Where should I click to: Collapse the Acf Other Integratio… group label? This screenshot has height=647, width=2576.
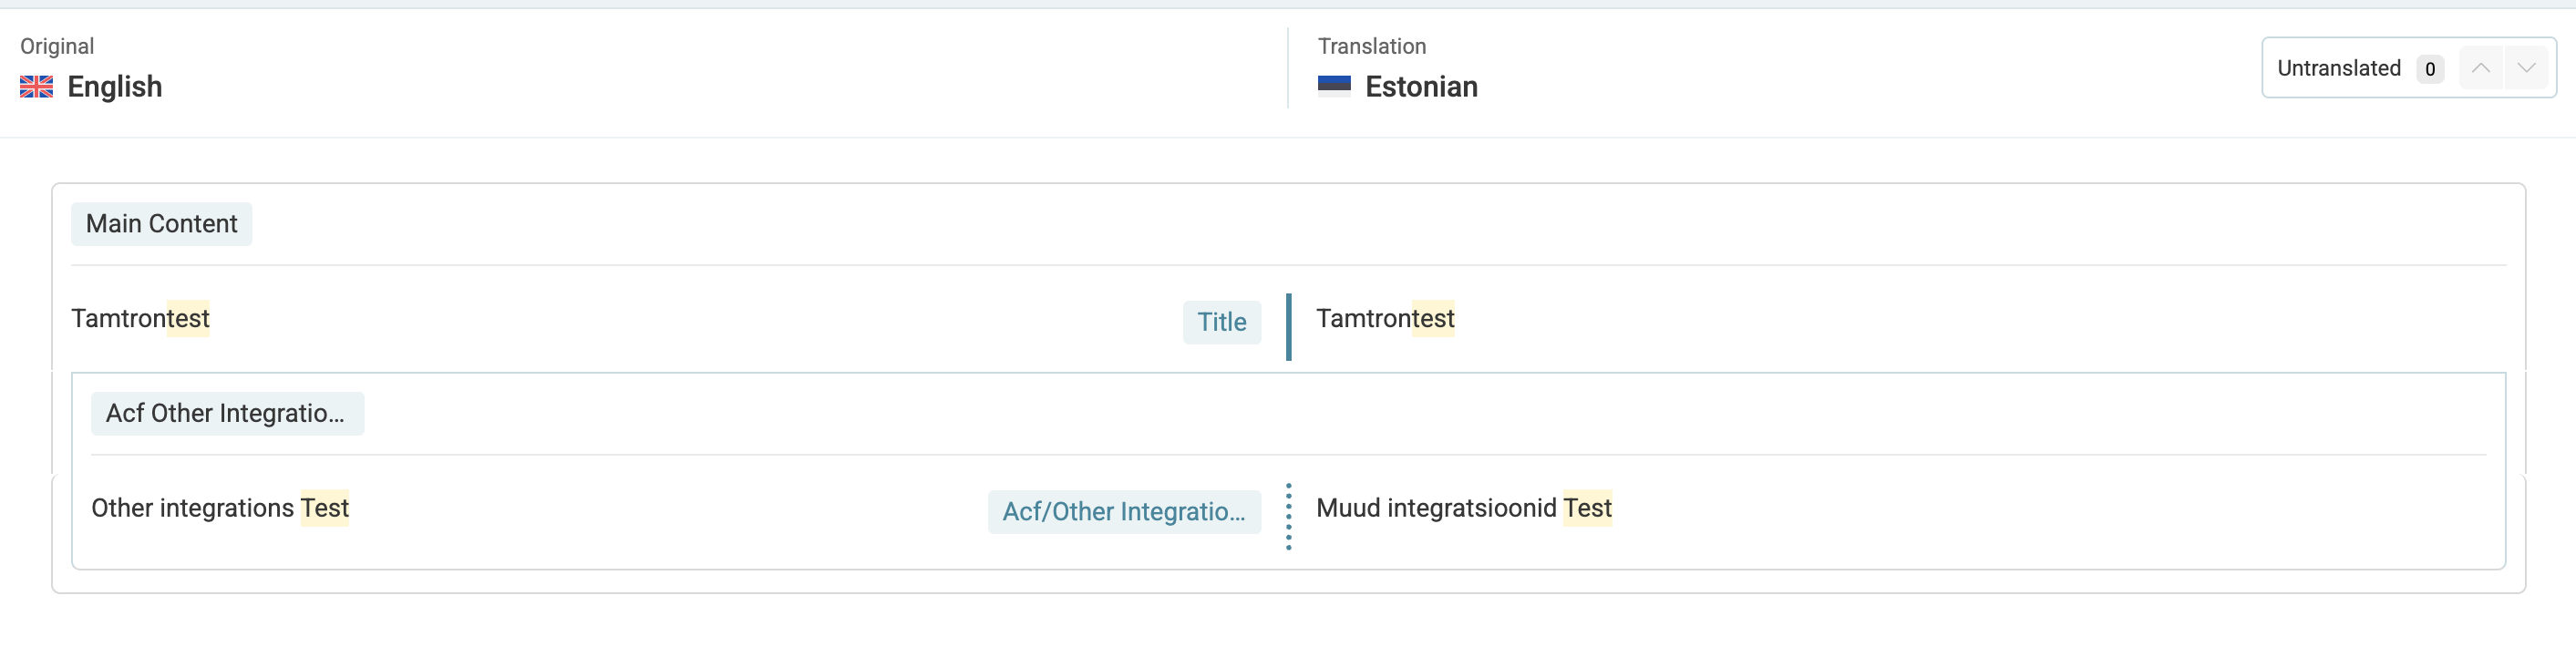(x=227, y=413)
